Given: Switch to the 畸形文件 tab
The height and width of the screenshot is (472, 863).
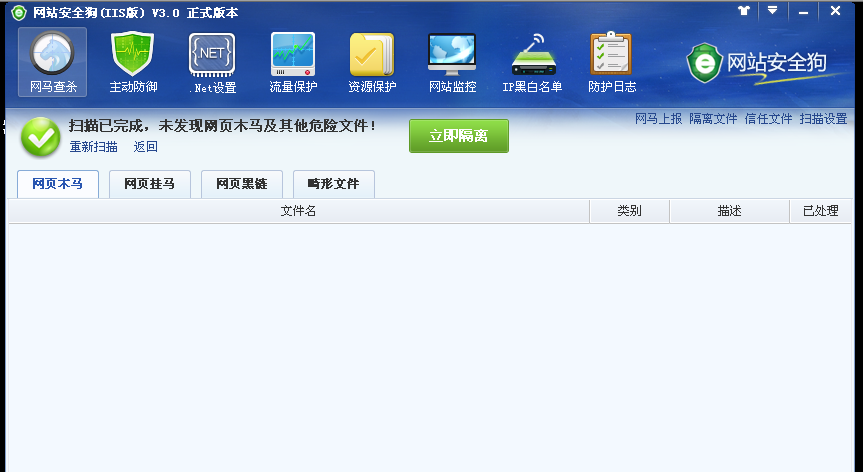Looking at the screenshot, I should point(334,184).
